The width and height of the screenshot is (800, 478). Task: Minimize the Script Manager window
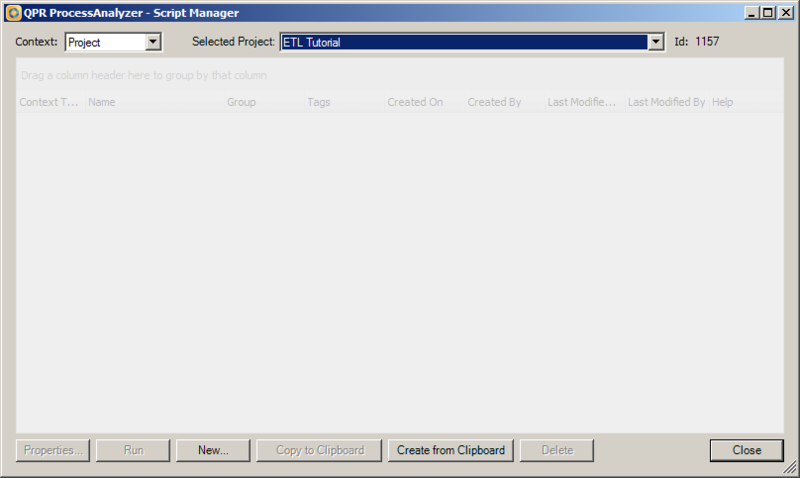pos(751,13)
